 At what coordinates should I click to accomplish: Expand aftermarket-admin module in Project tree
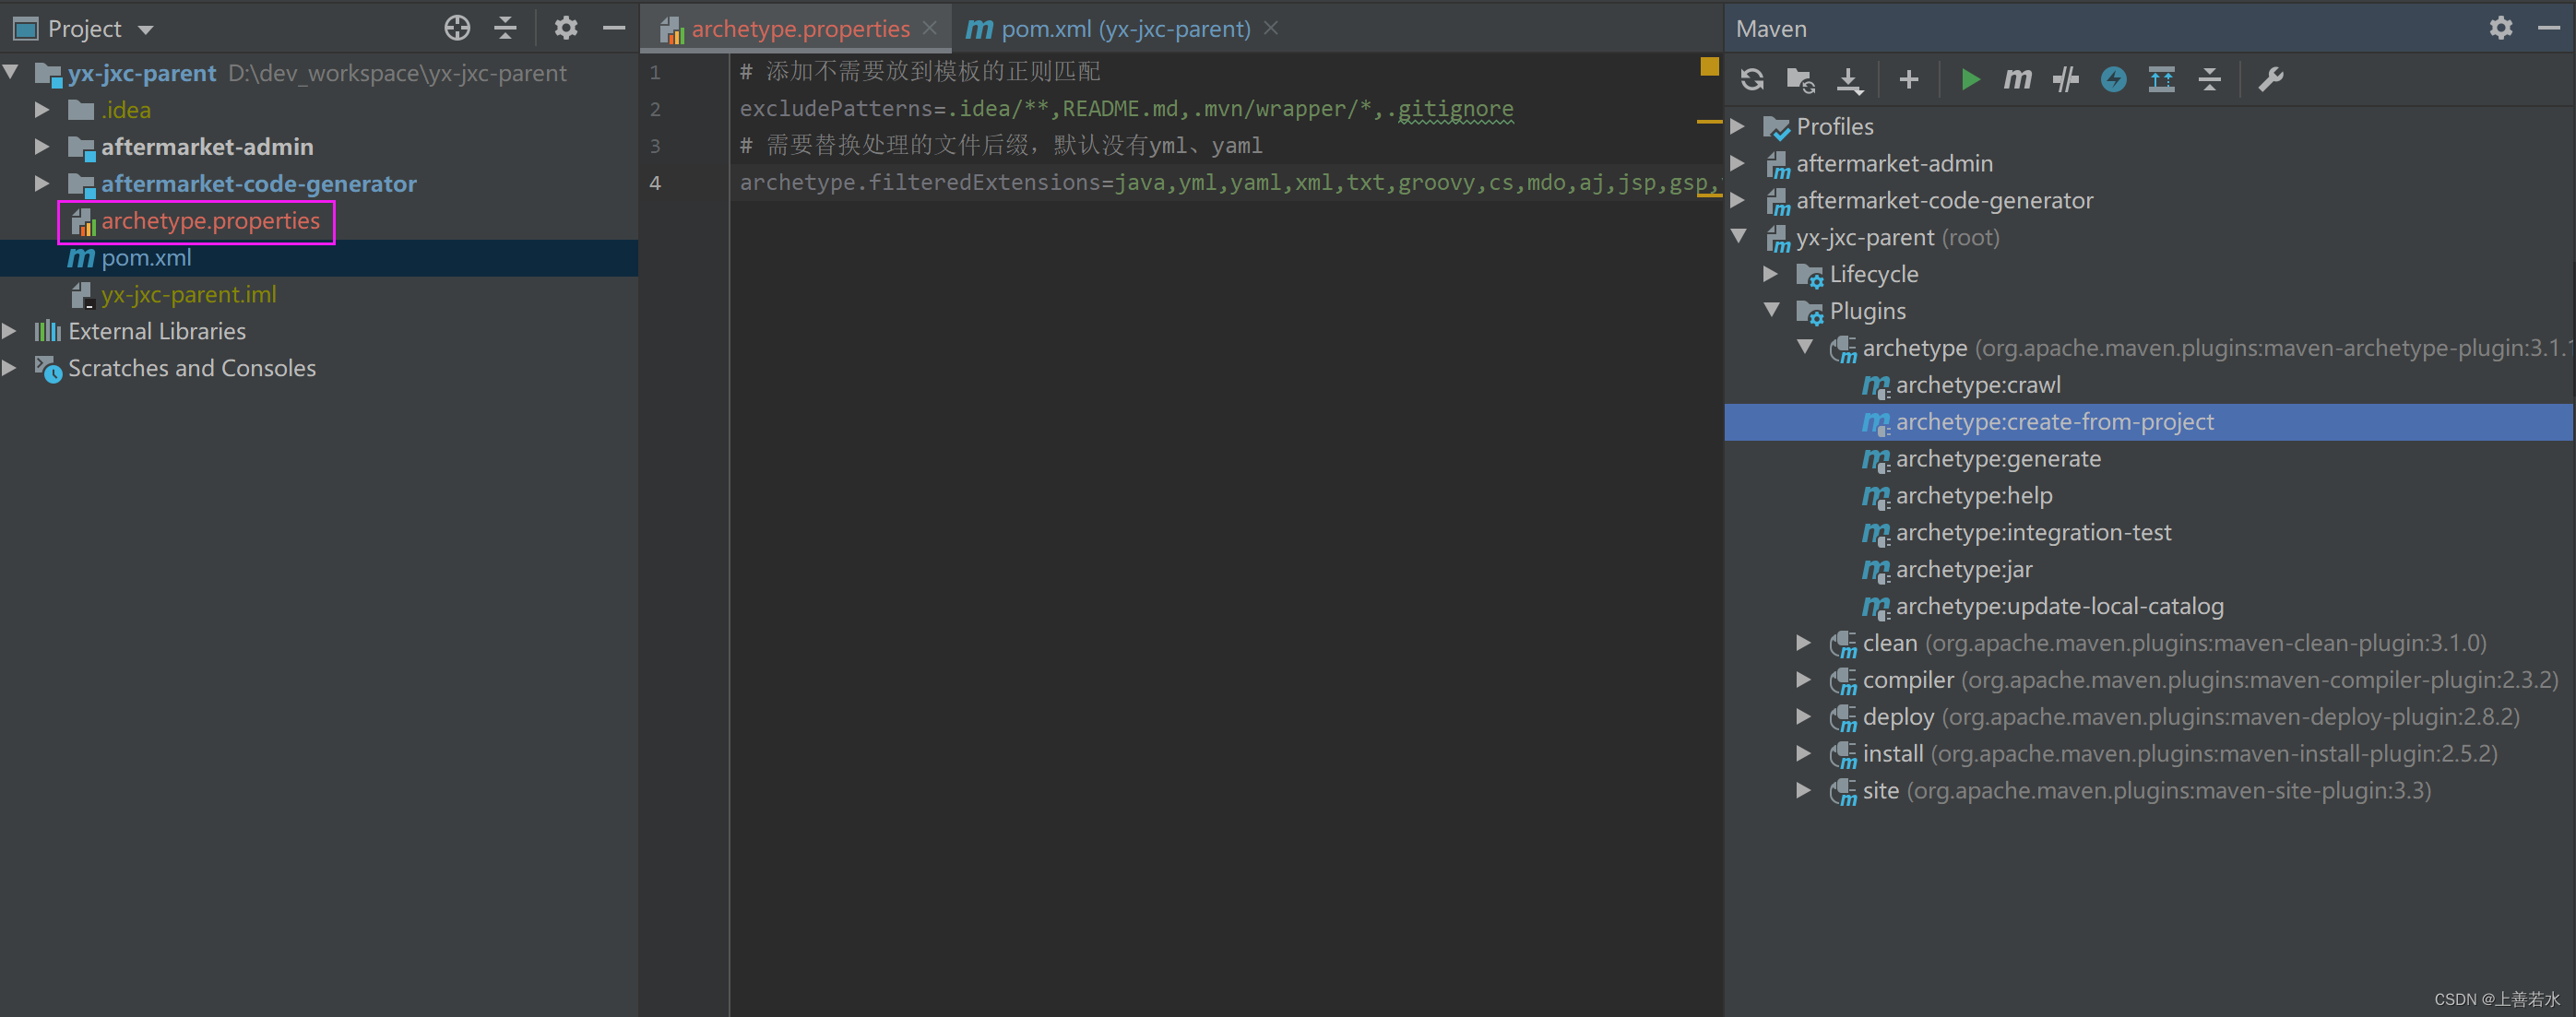point(42,146)
